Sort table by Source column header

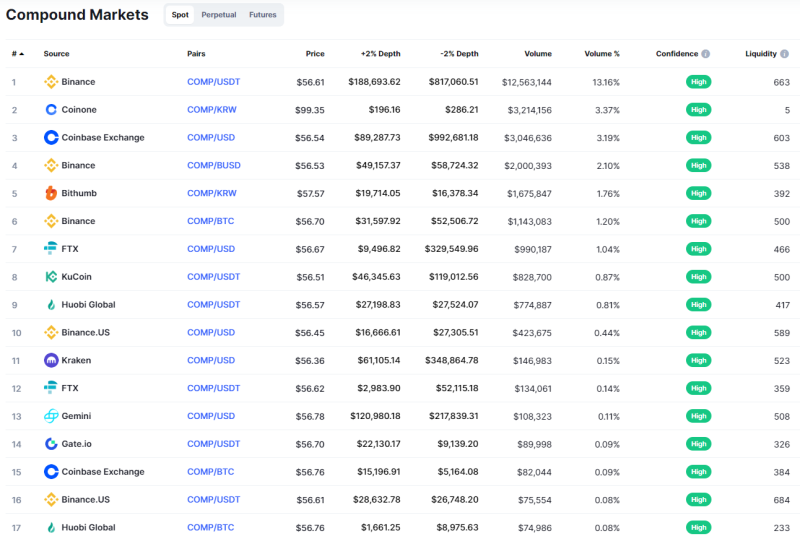(57, 54)
